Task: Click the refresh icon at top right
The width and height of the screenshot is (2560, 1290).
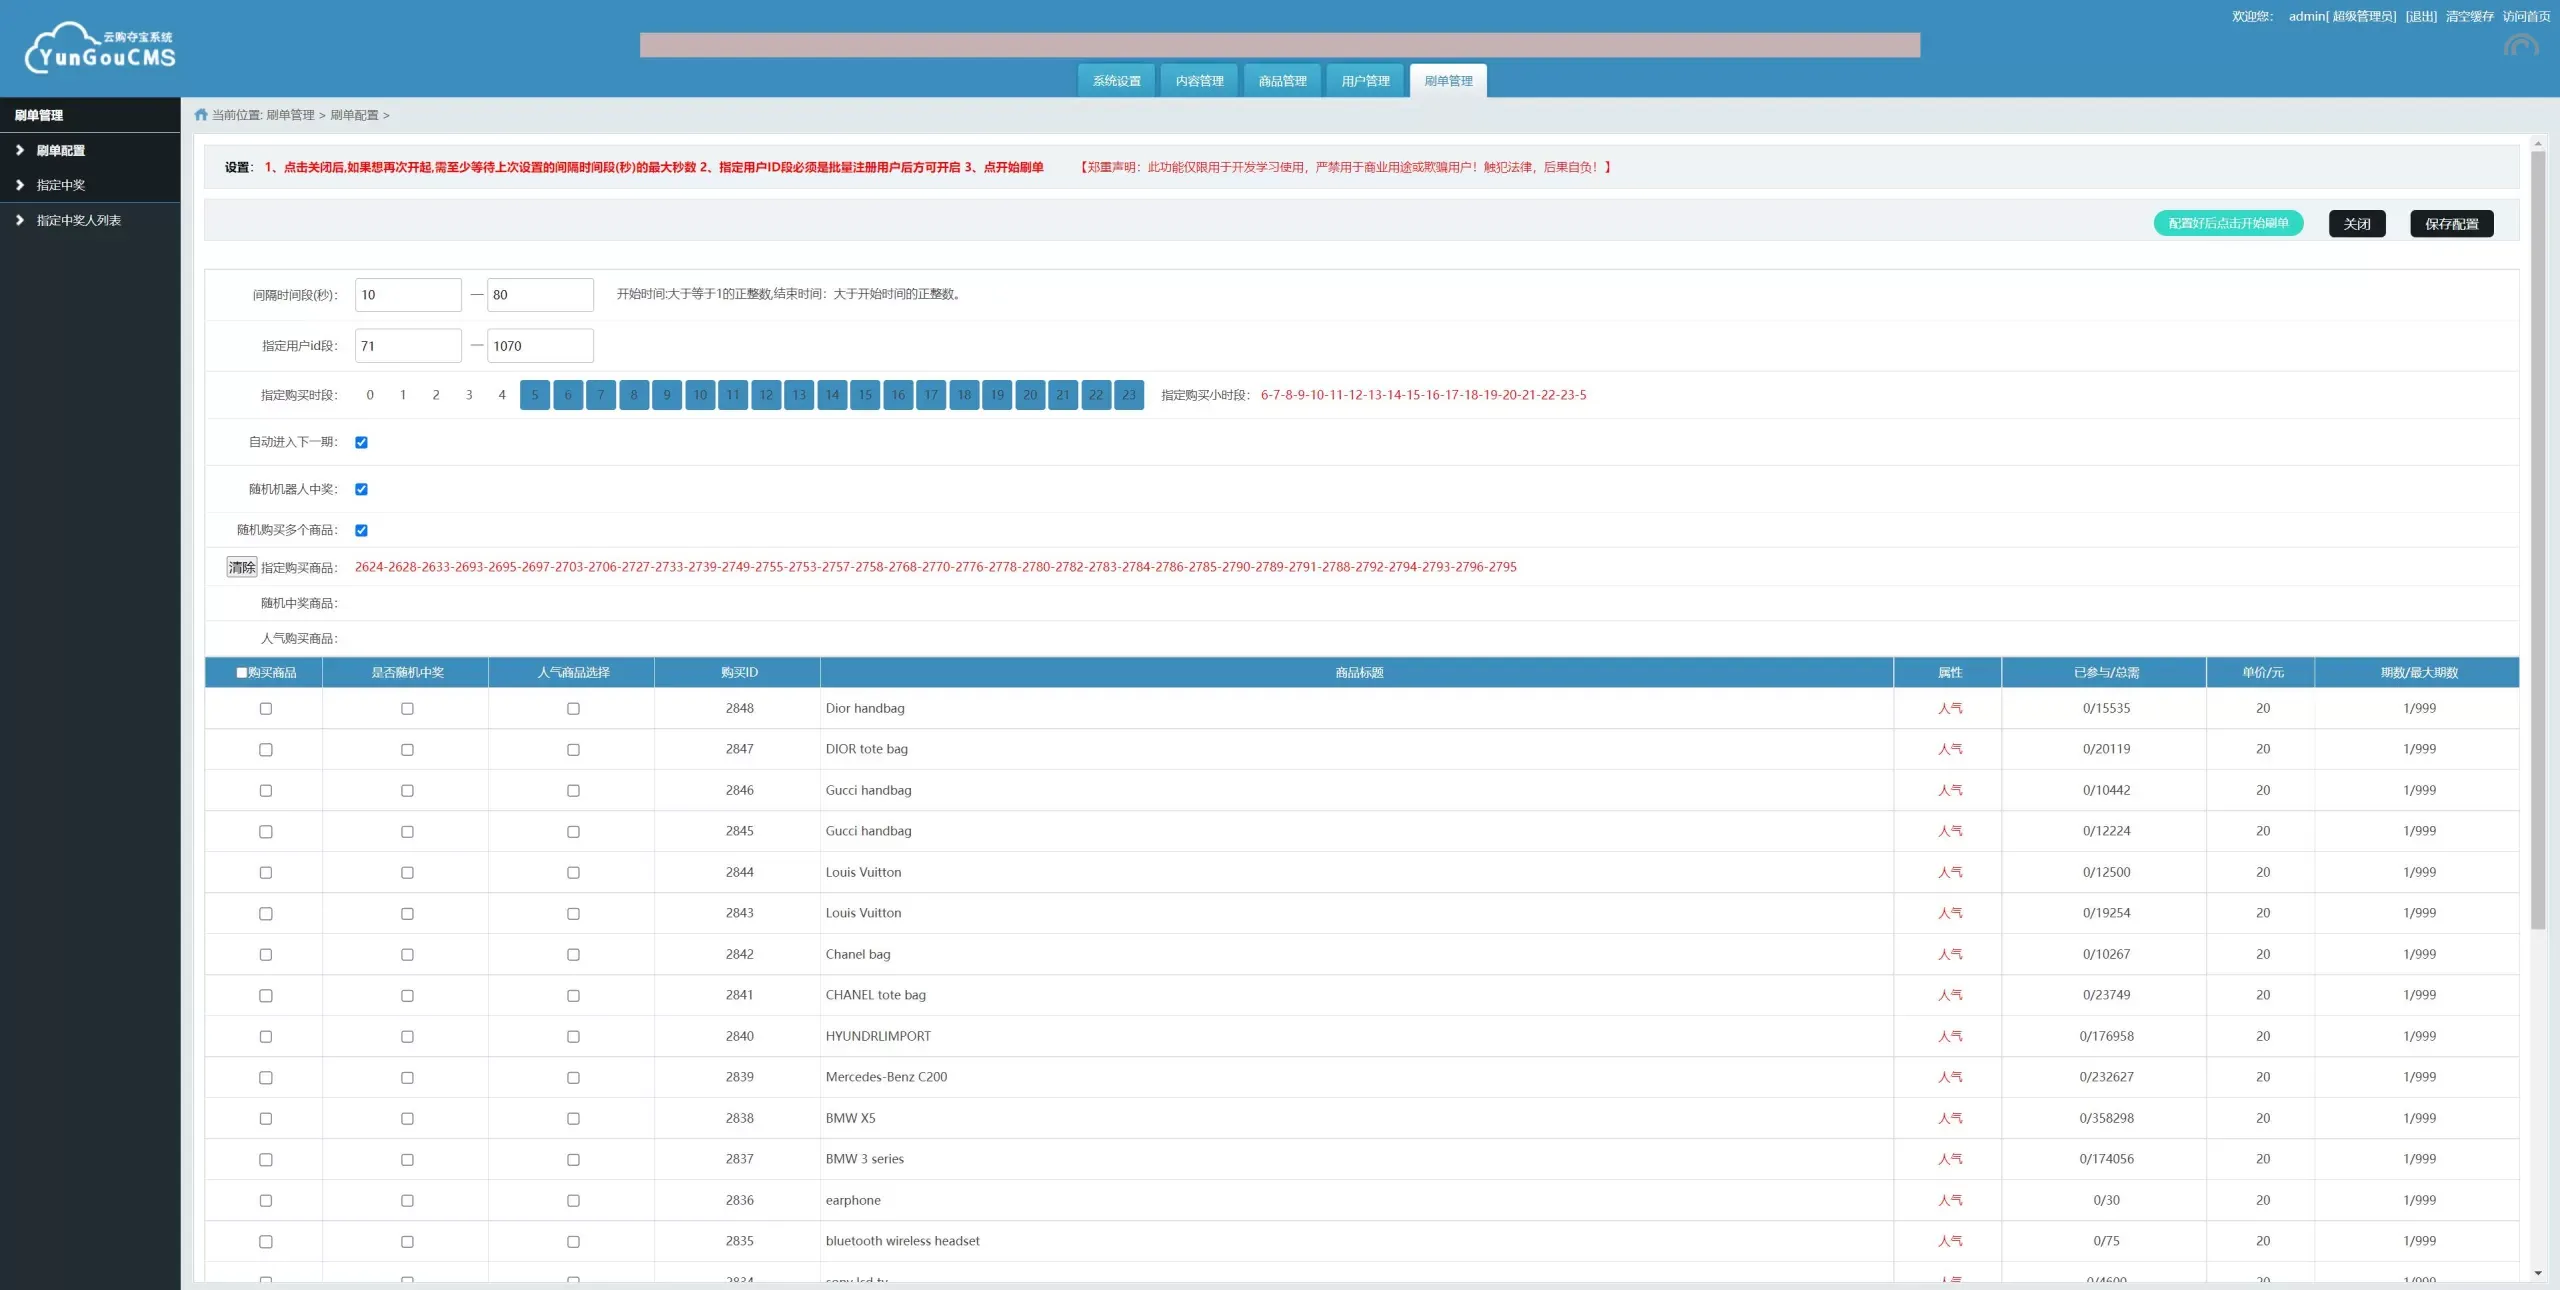Action: 2520,47
